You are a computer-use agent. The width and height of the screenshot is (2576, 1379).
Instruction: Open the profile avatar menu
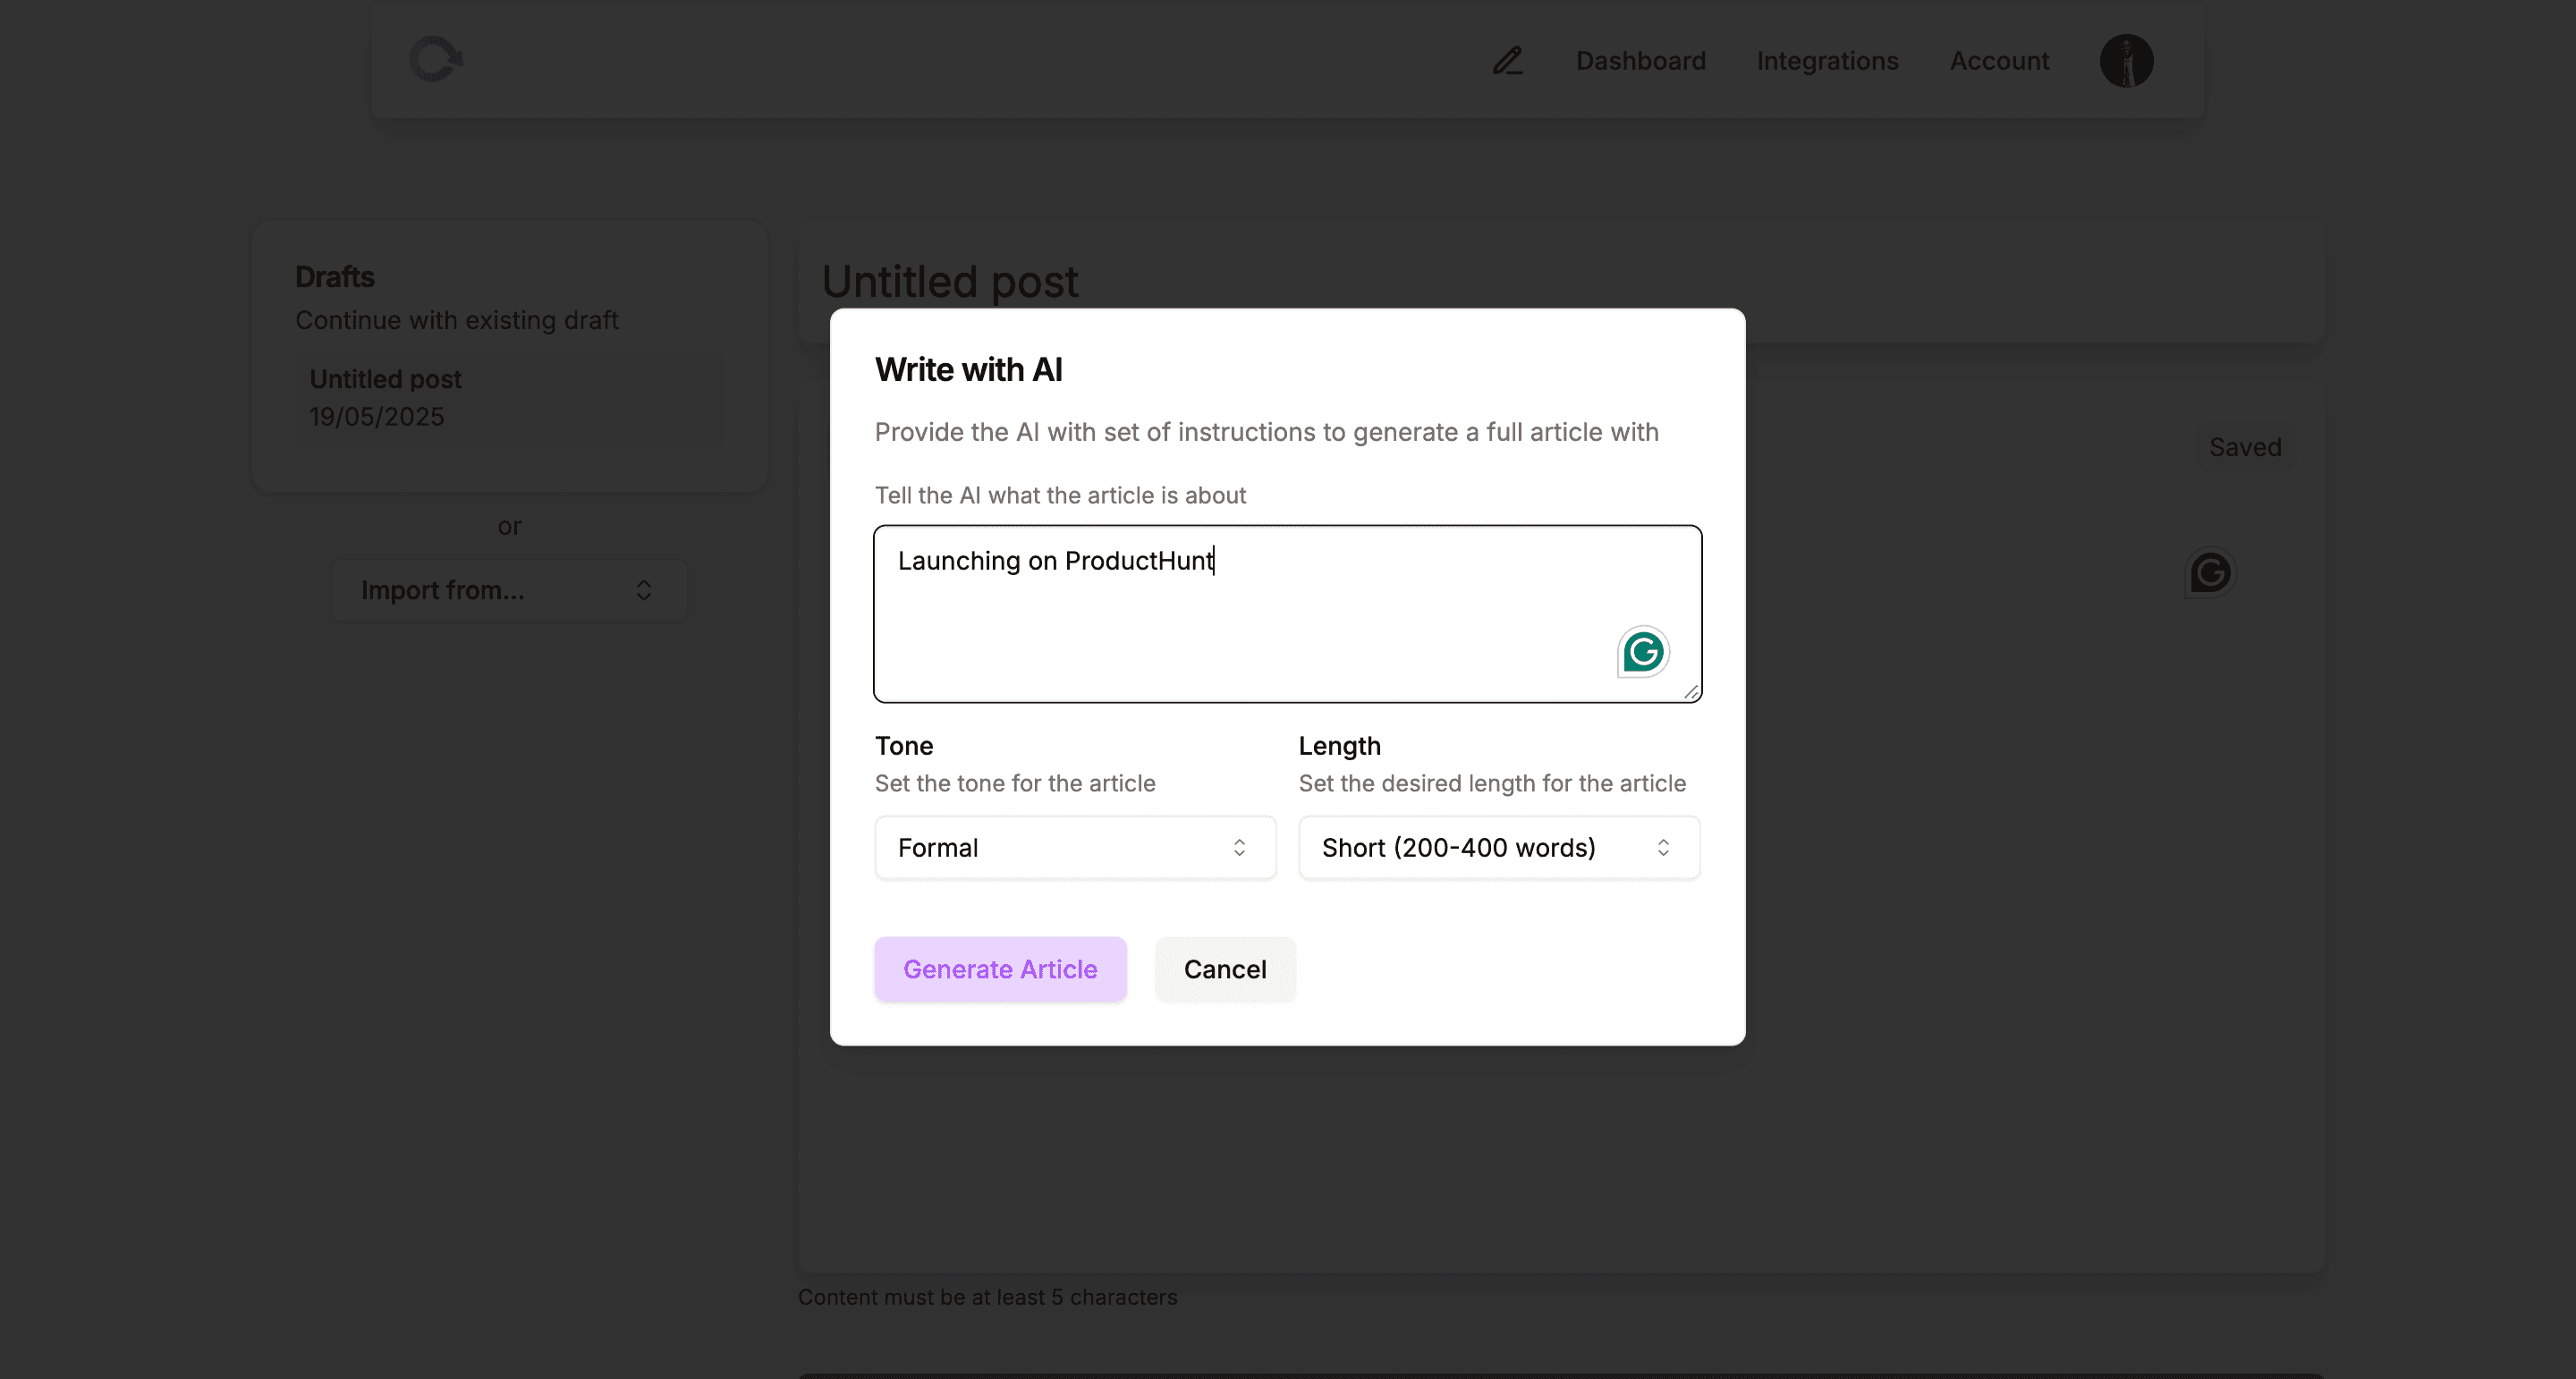[2127, 61]
